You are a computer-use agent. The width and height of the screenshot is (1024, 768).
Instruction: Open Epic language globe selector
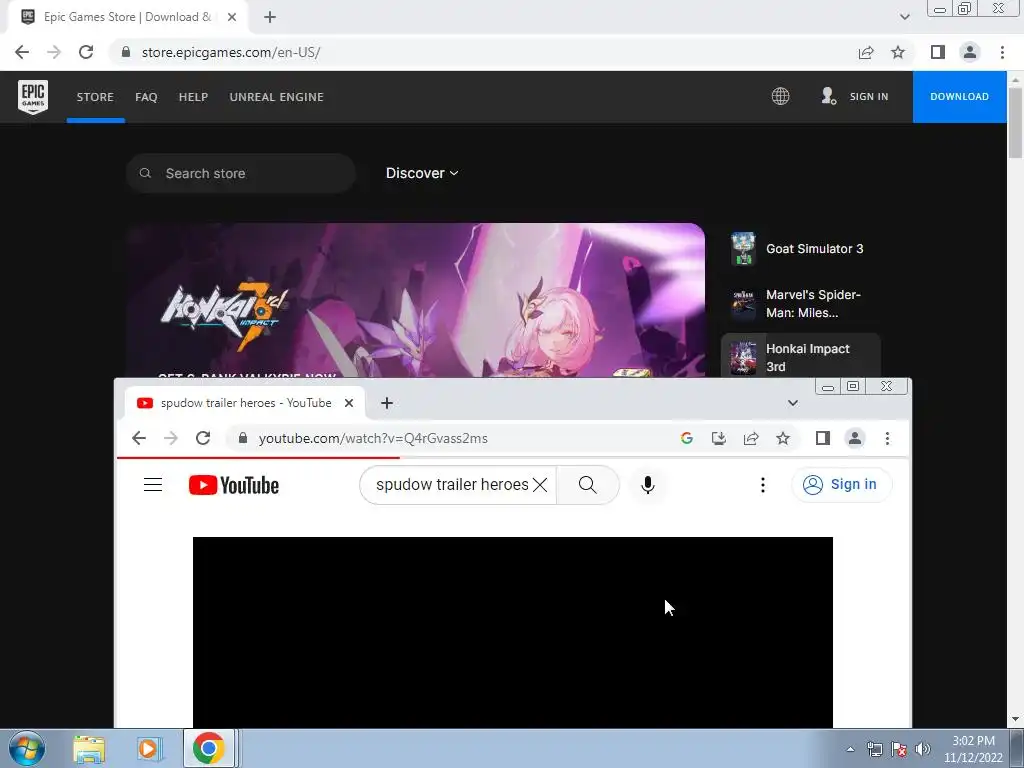click(780, 96)
